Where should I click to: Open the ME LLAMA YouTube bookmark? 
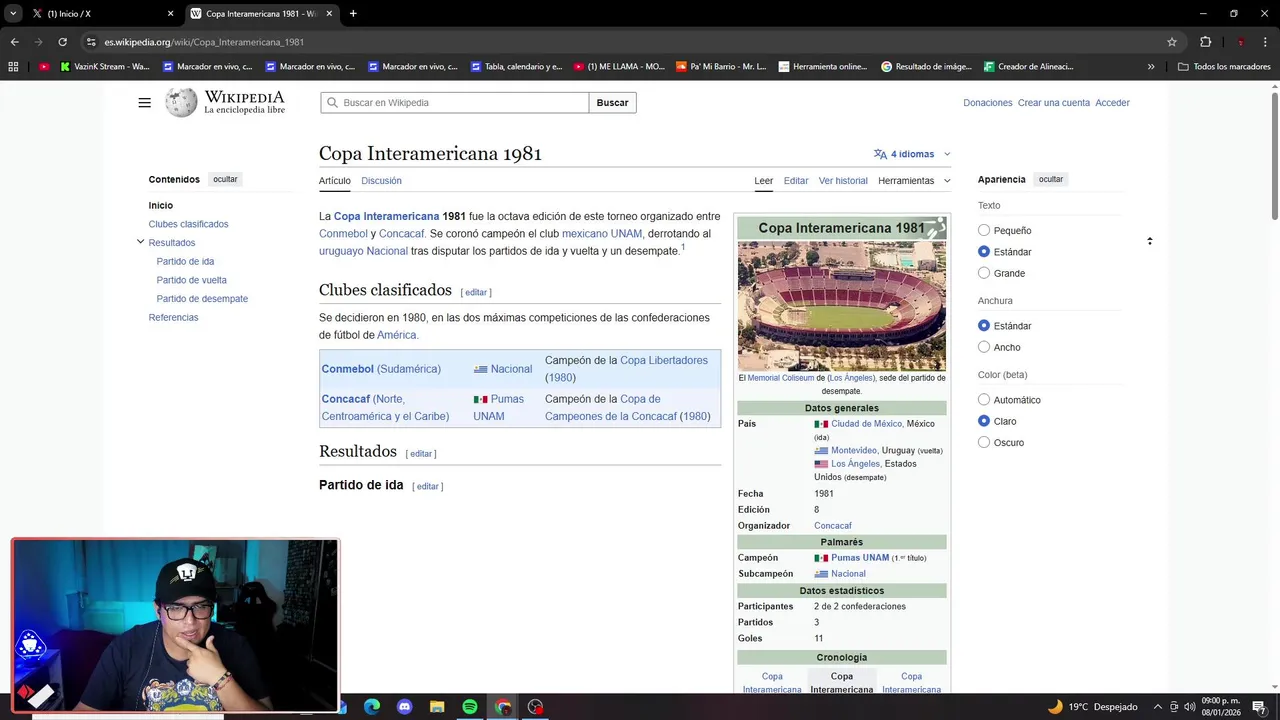619,67
